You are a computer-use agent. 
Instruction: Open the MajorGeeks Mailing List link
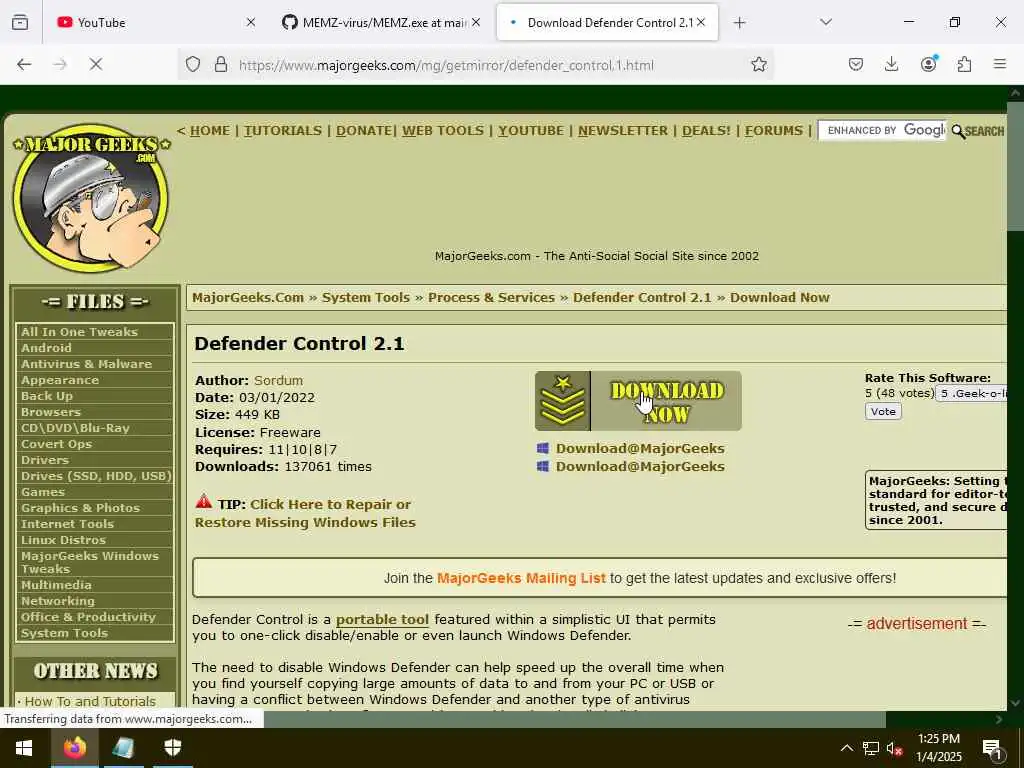tap(521, 578)
